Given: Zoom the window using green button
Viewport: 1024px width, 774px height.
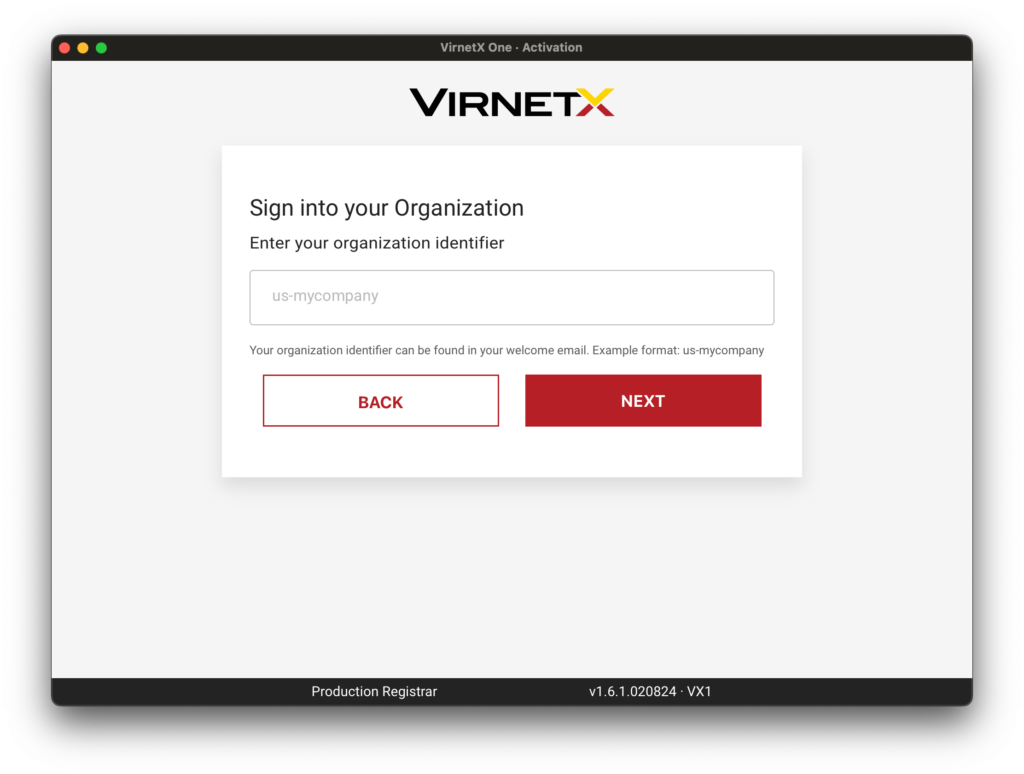Looking at the screenshot, I should (101, 48).
